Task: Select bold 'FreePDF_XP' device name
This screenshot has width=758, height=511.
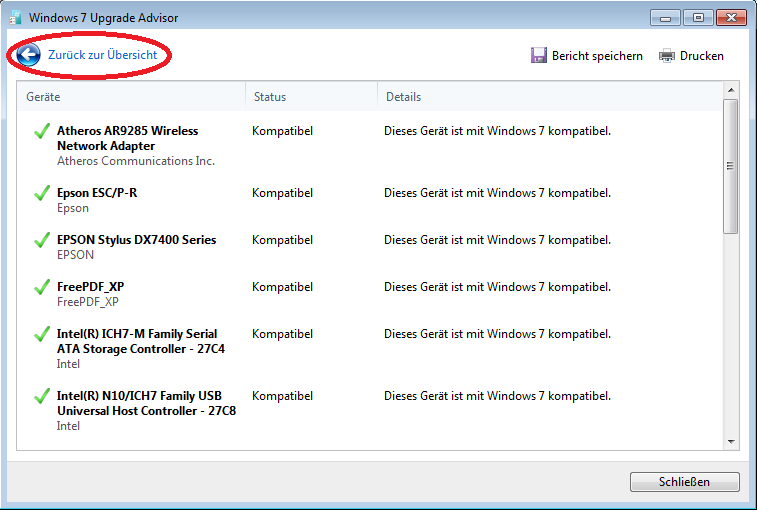Action: point(91,287)
